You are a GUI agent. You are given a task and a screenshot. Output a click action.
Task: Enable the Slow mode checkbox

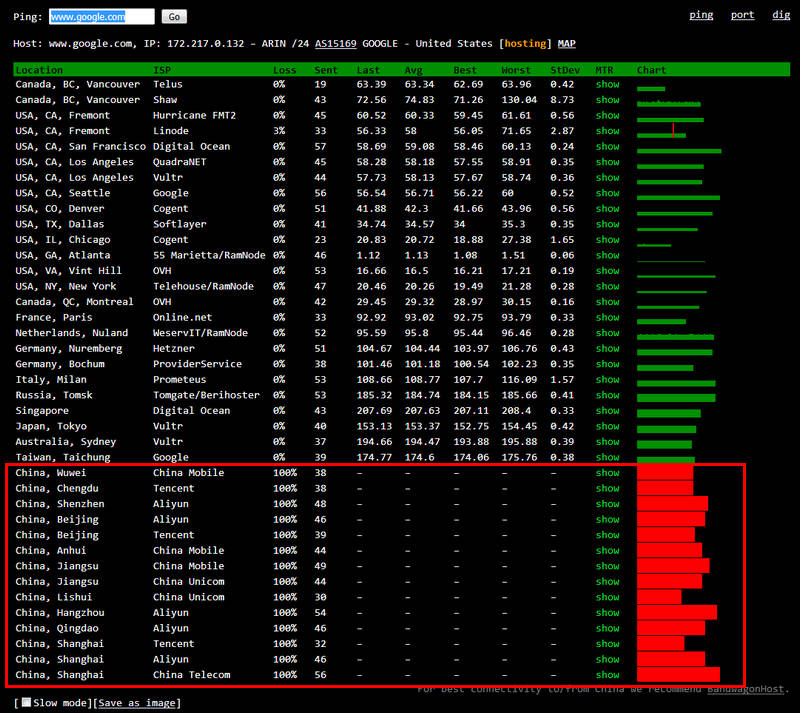coord(27,703)
